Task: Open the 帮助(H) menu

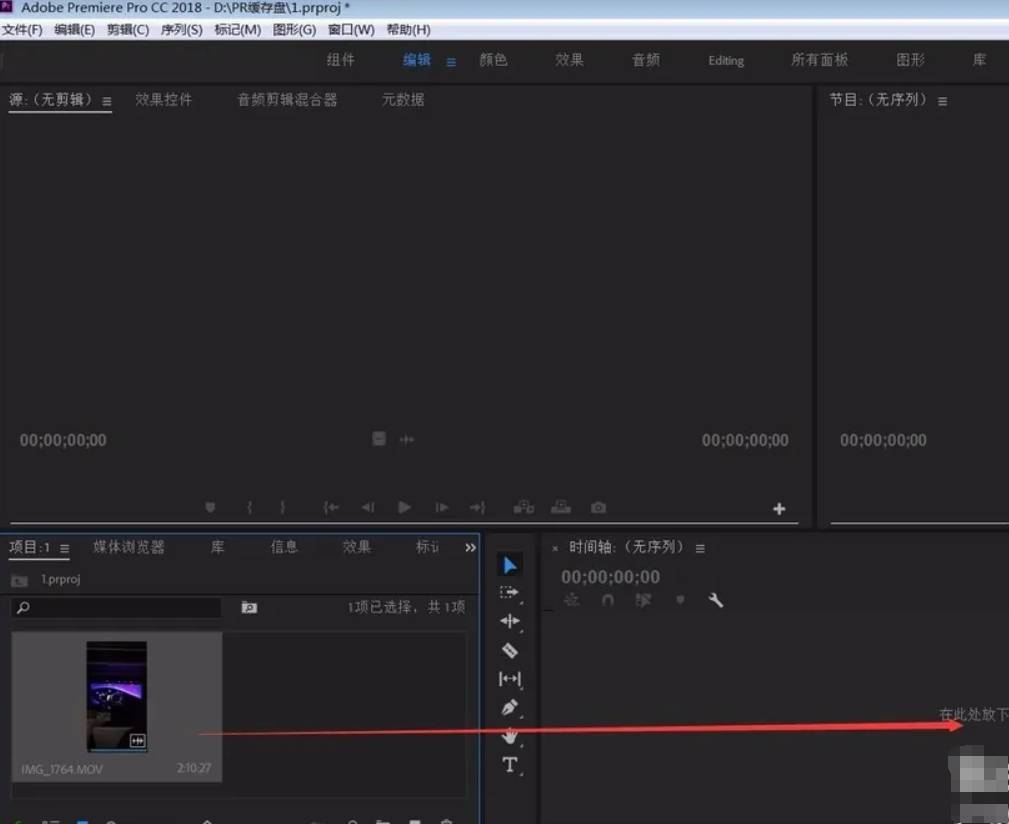Action: pyautogui.click(x=408, y=30)
